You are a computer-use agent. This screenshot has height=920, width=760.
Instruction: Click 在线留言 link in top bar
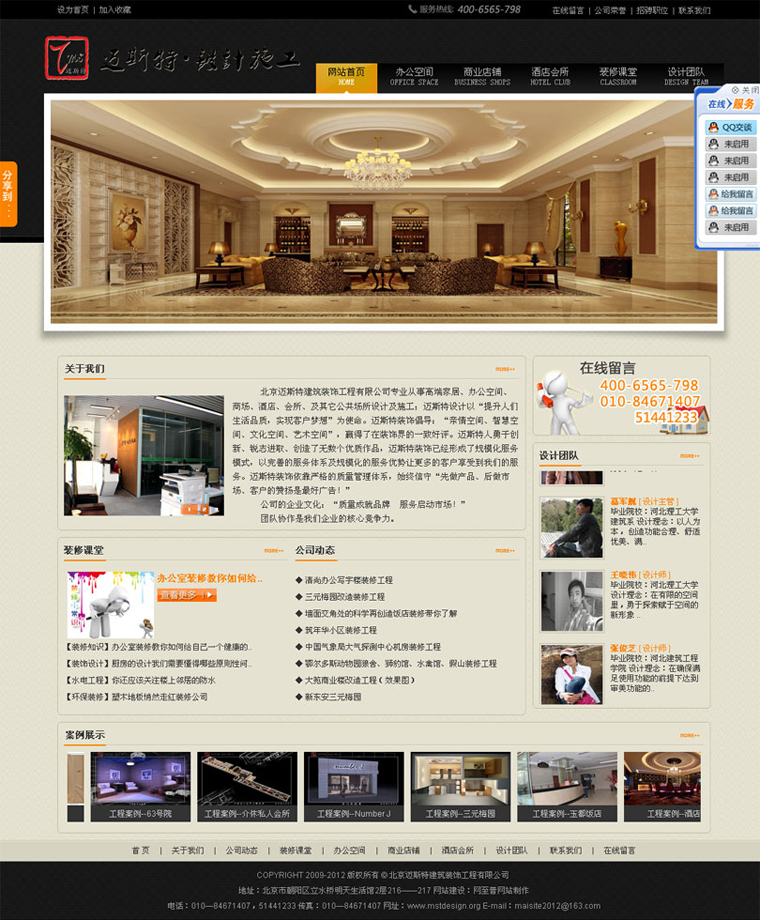click(568, 10)
